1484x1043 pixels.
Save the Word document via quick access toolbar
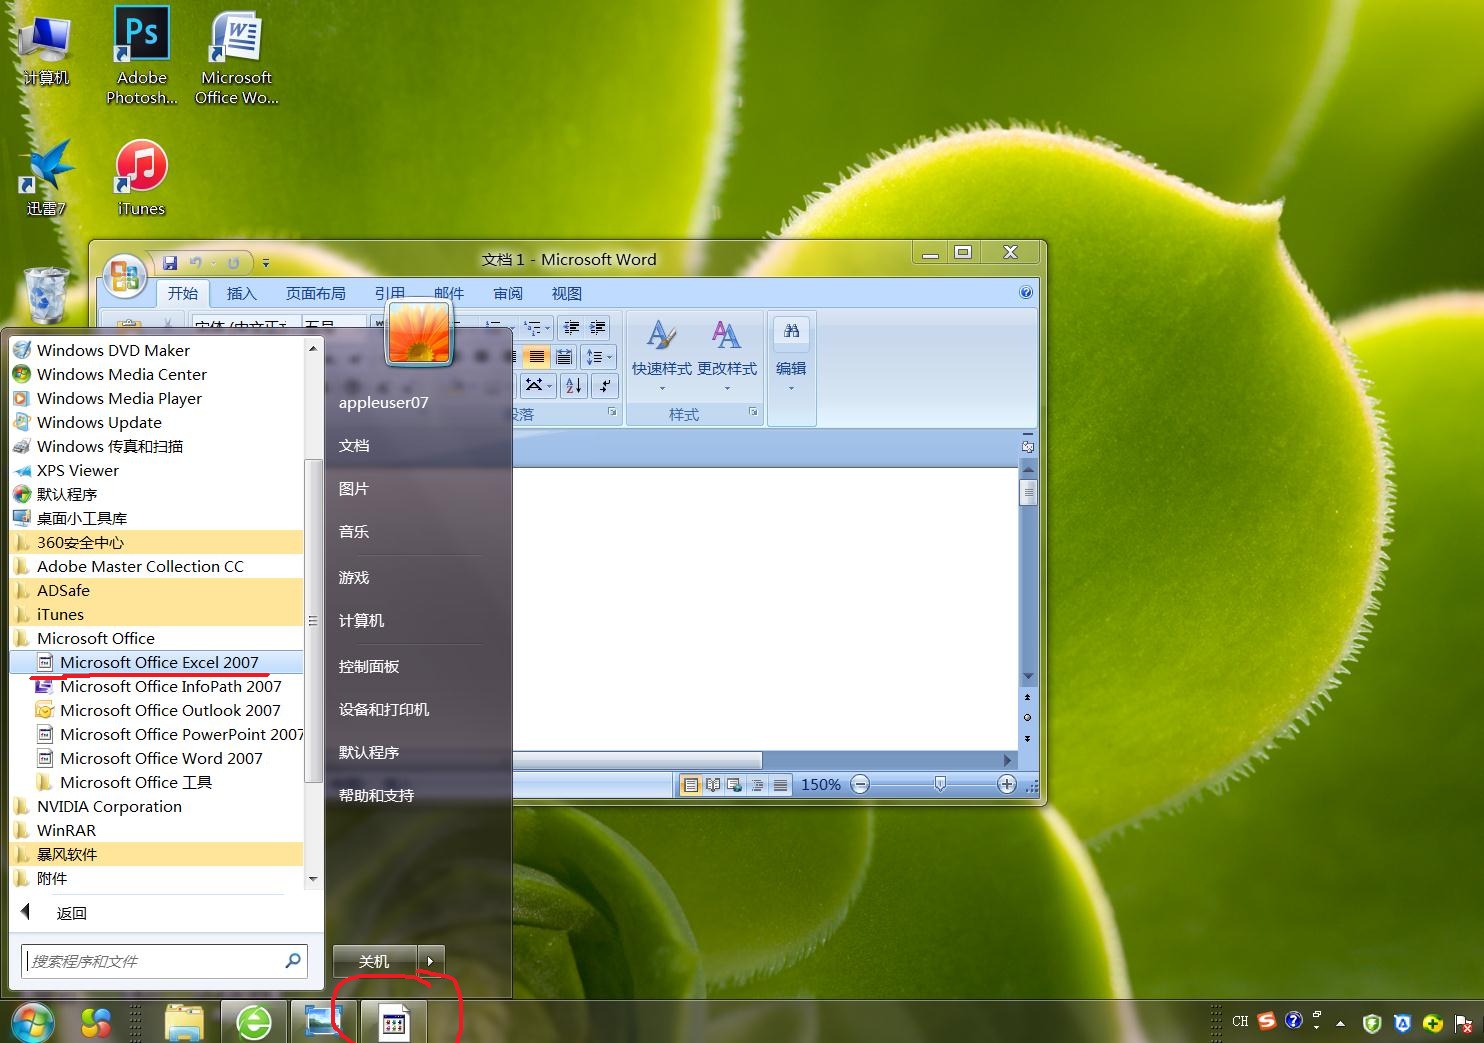[170, 263]
